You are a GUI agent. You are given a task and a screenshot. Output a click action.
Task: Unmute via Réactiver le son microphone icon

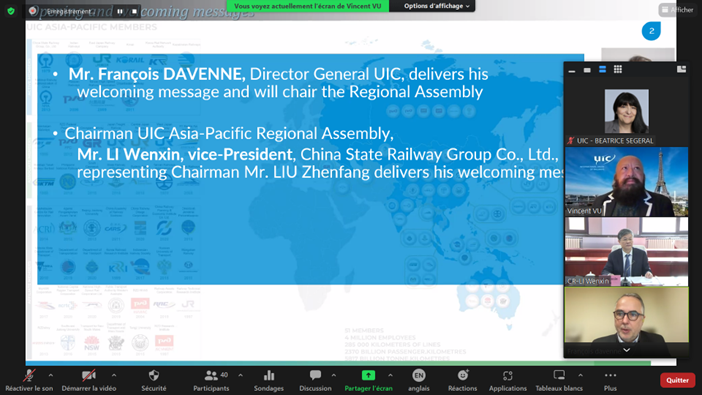click(30, 376)
